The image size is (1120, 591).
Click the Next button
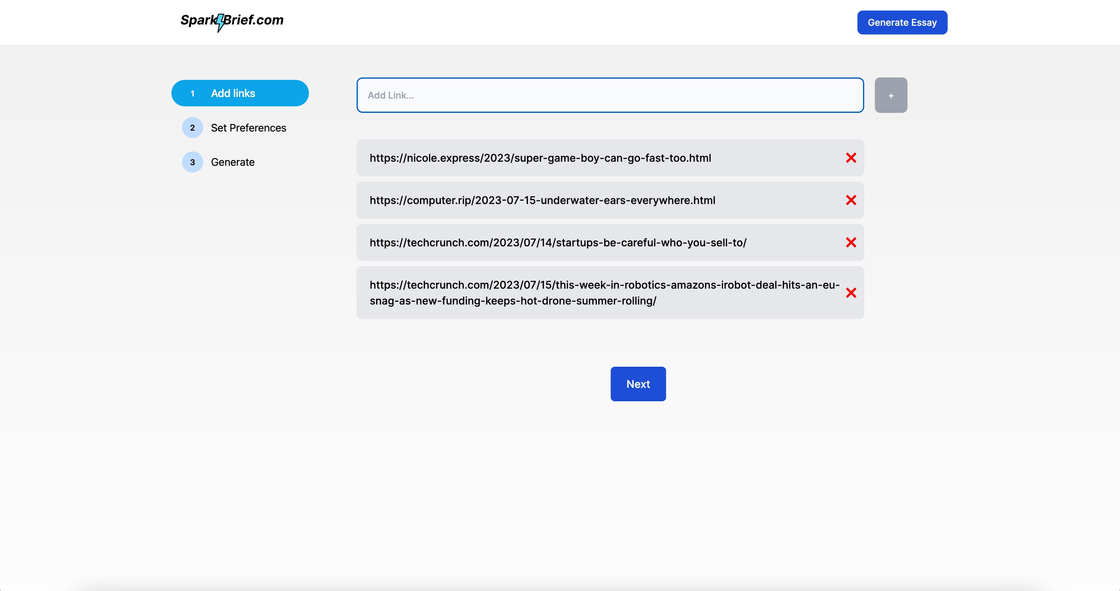[x=638, y=384]
